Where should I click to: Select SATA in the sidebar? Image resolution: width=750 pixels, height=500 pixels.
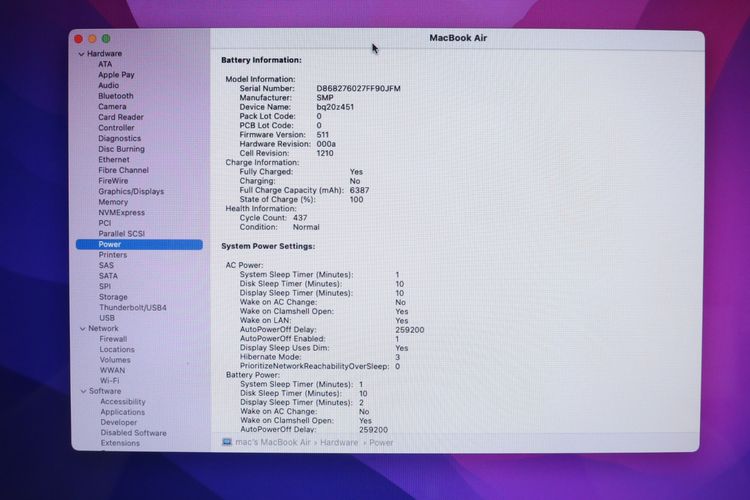pos(108,276)
